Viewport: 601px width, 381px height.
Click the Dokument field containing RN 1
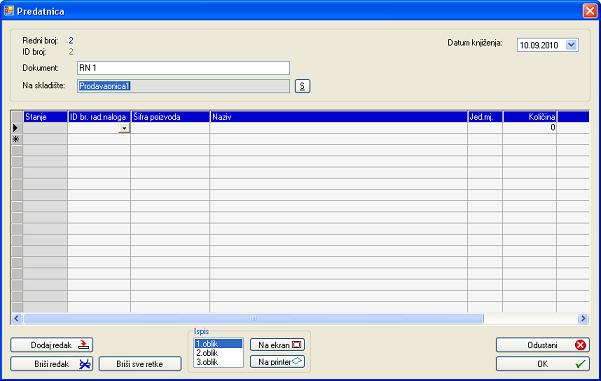[x=183, y=68]
